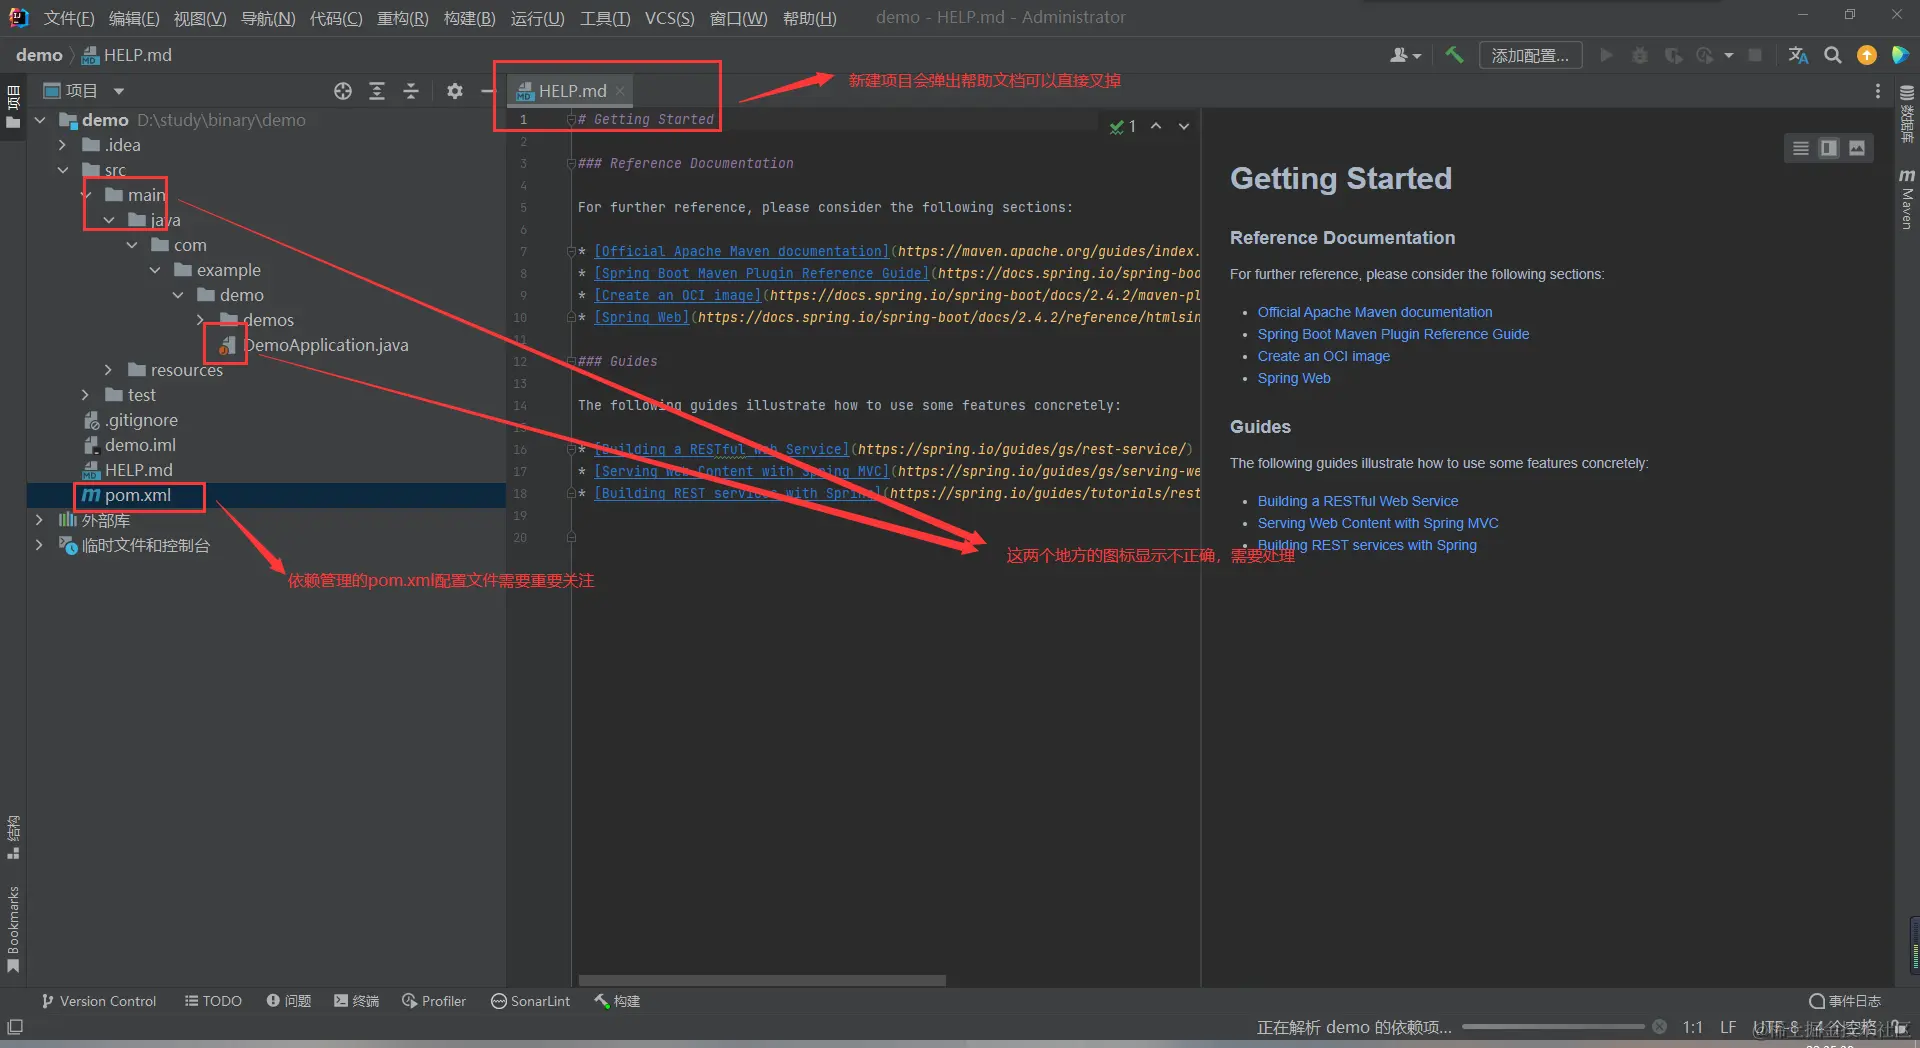Collapse all items in the project tree

(411, 91)
